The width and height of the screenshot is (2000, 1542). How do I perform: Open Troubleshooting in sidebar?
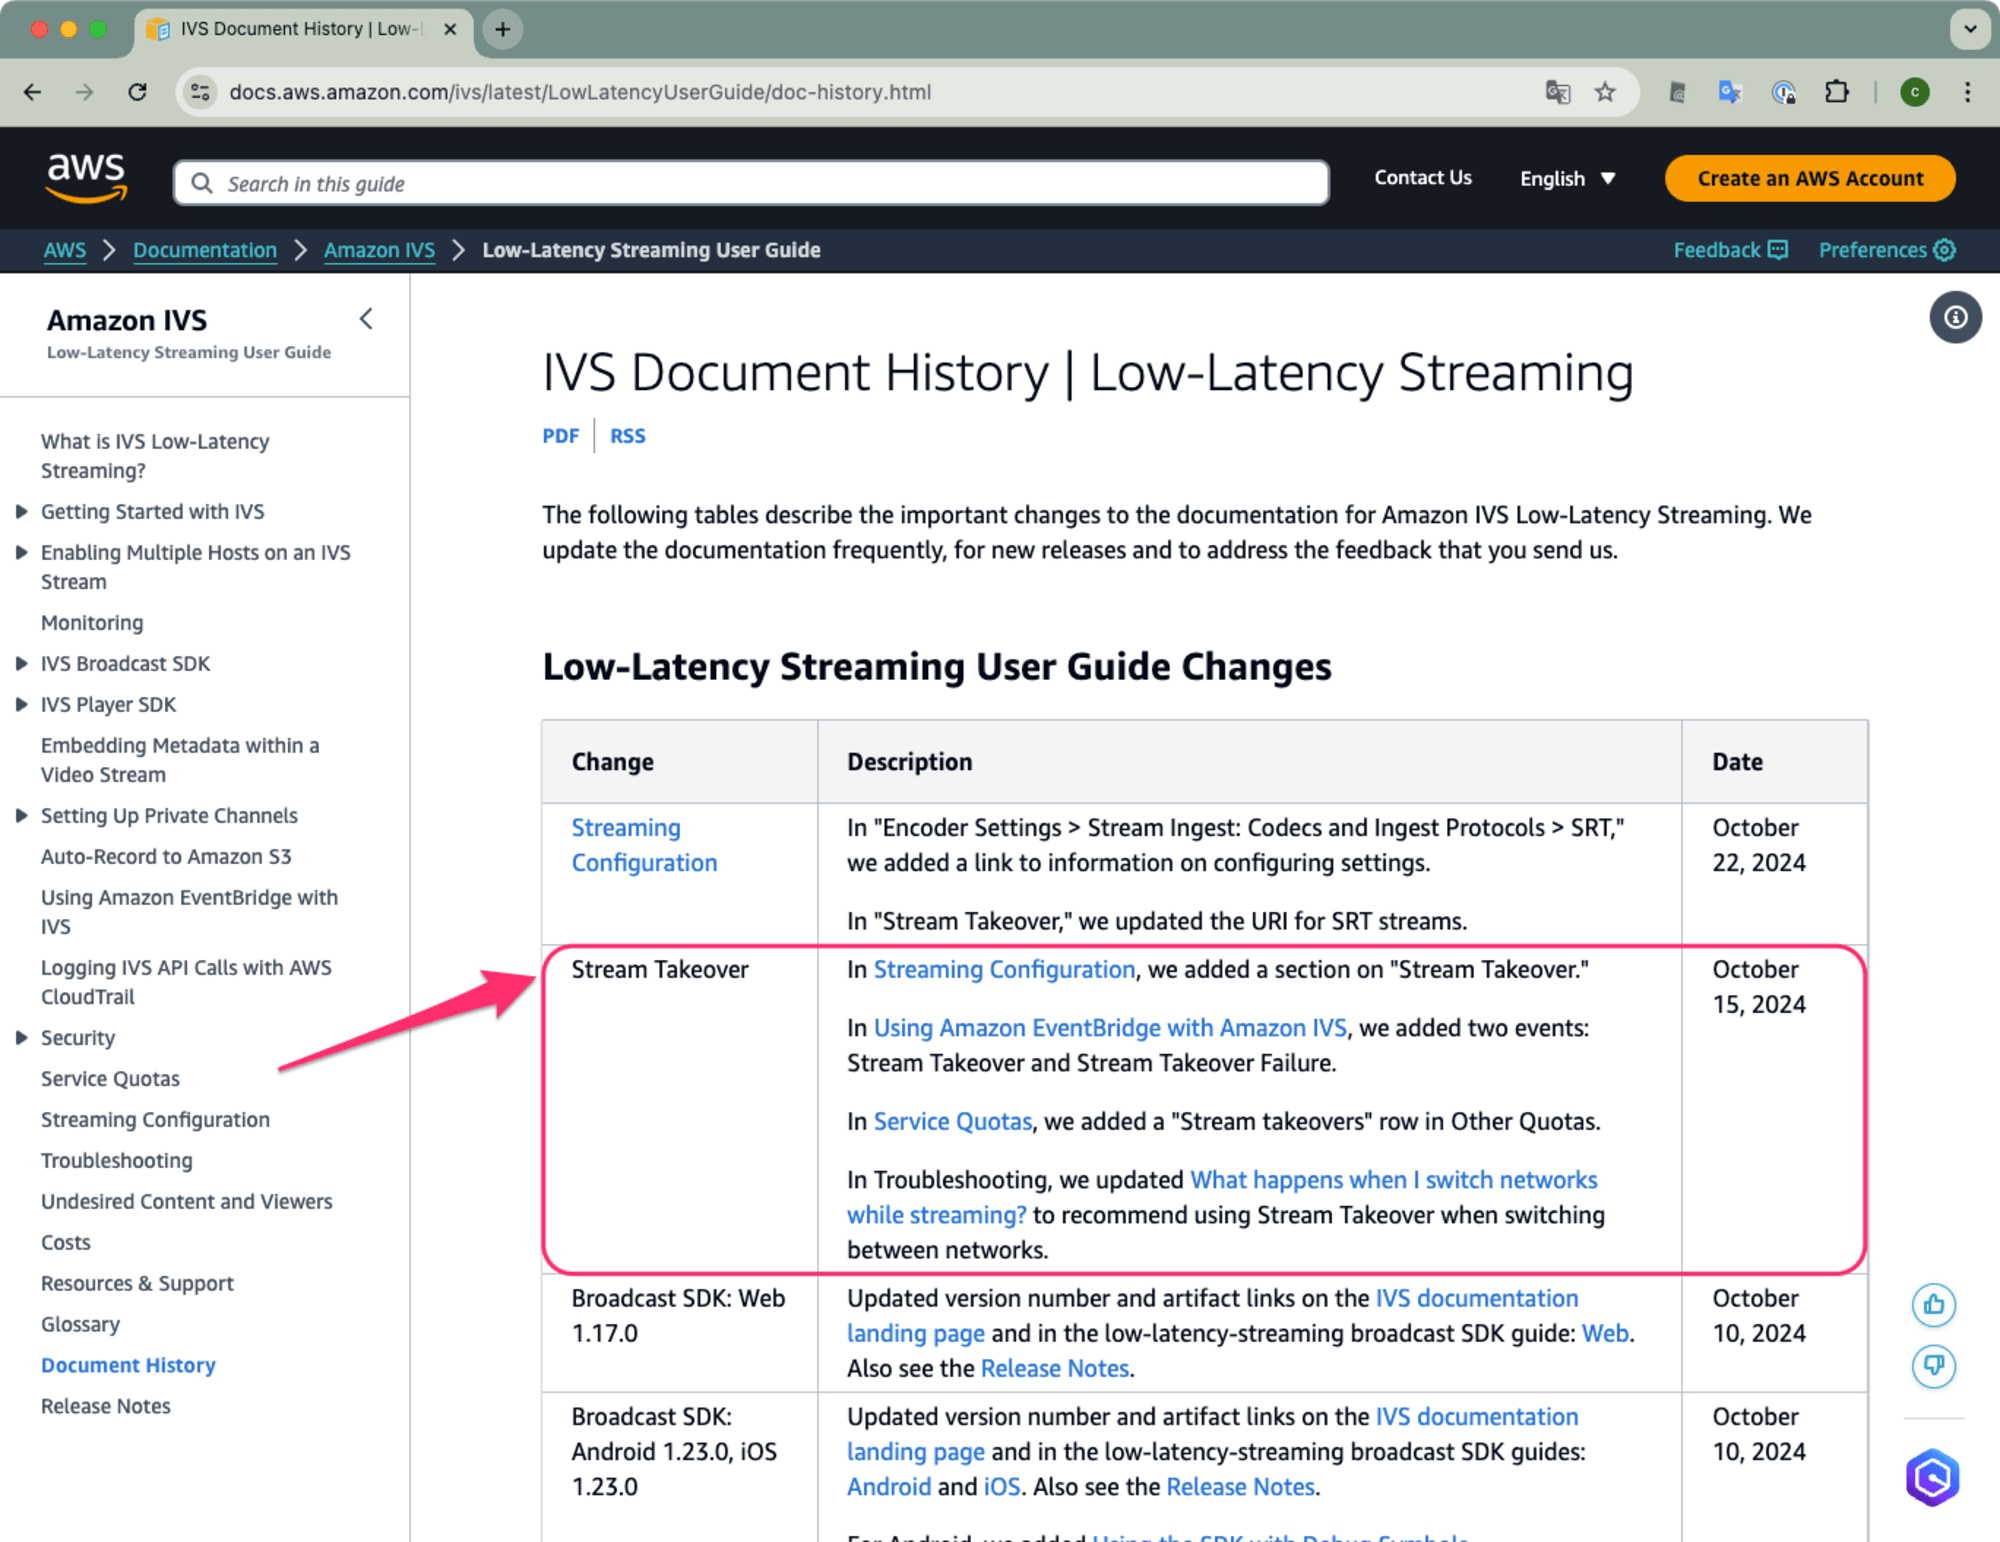tap(117, 1161)
